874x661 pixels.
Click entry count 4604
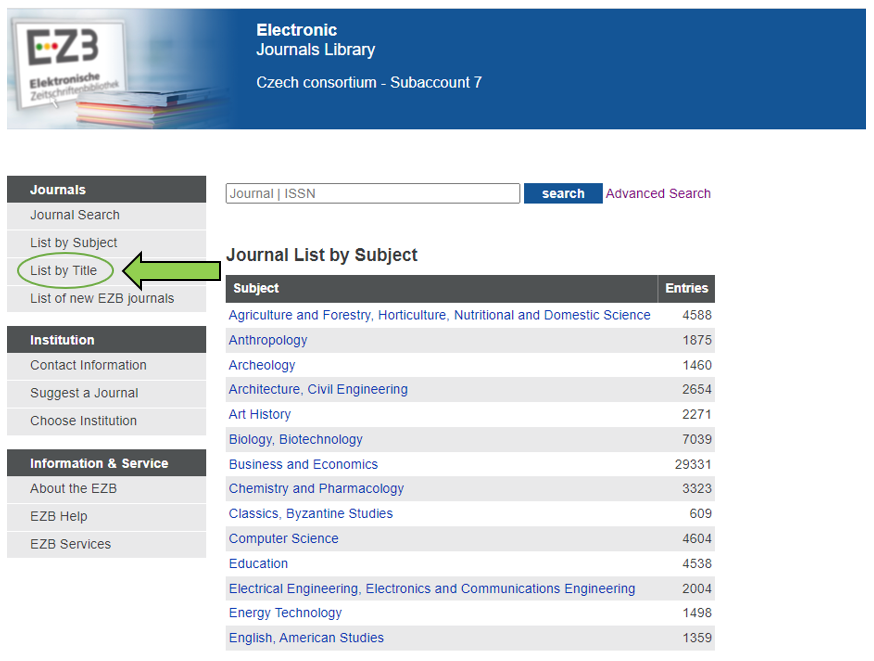click(x=697, y=539)
